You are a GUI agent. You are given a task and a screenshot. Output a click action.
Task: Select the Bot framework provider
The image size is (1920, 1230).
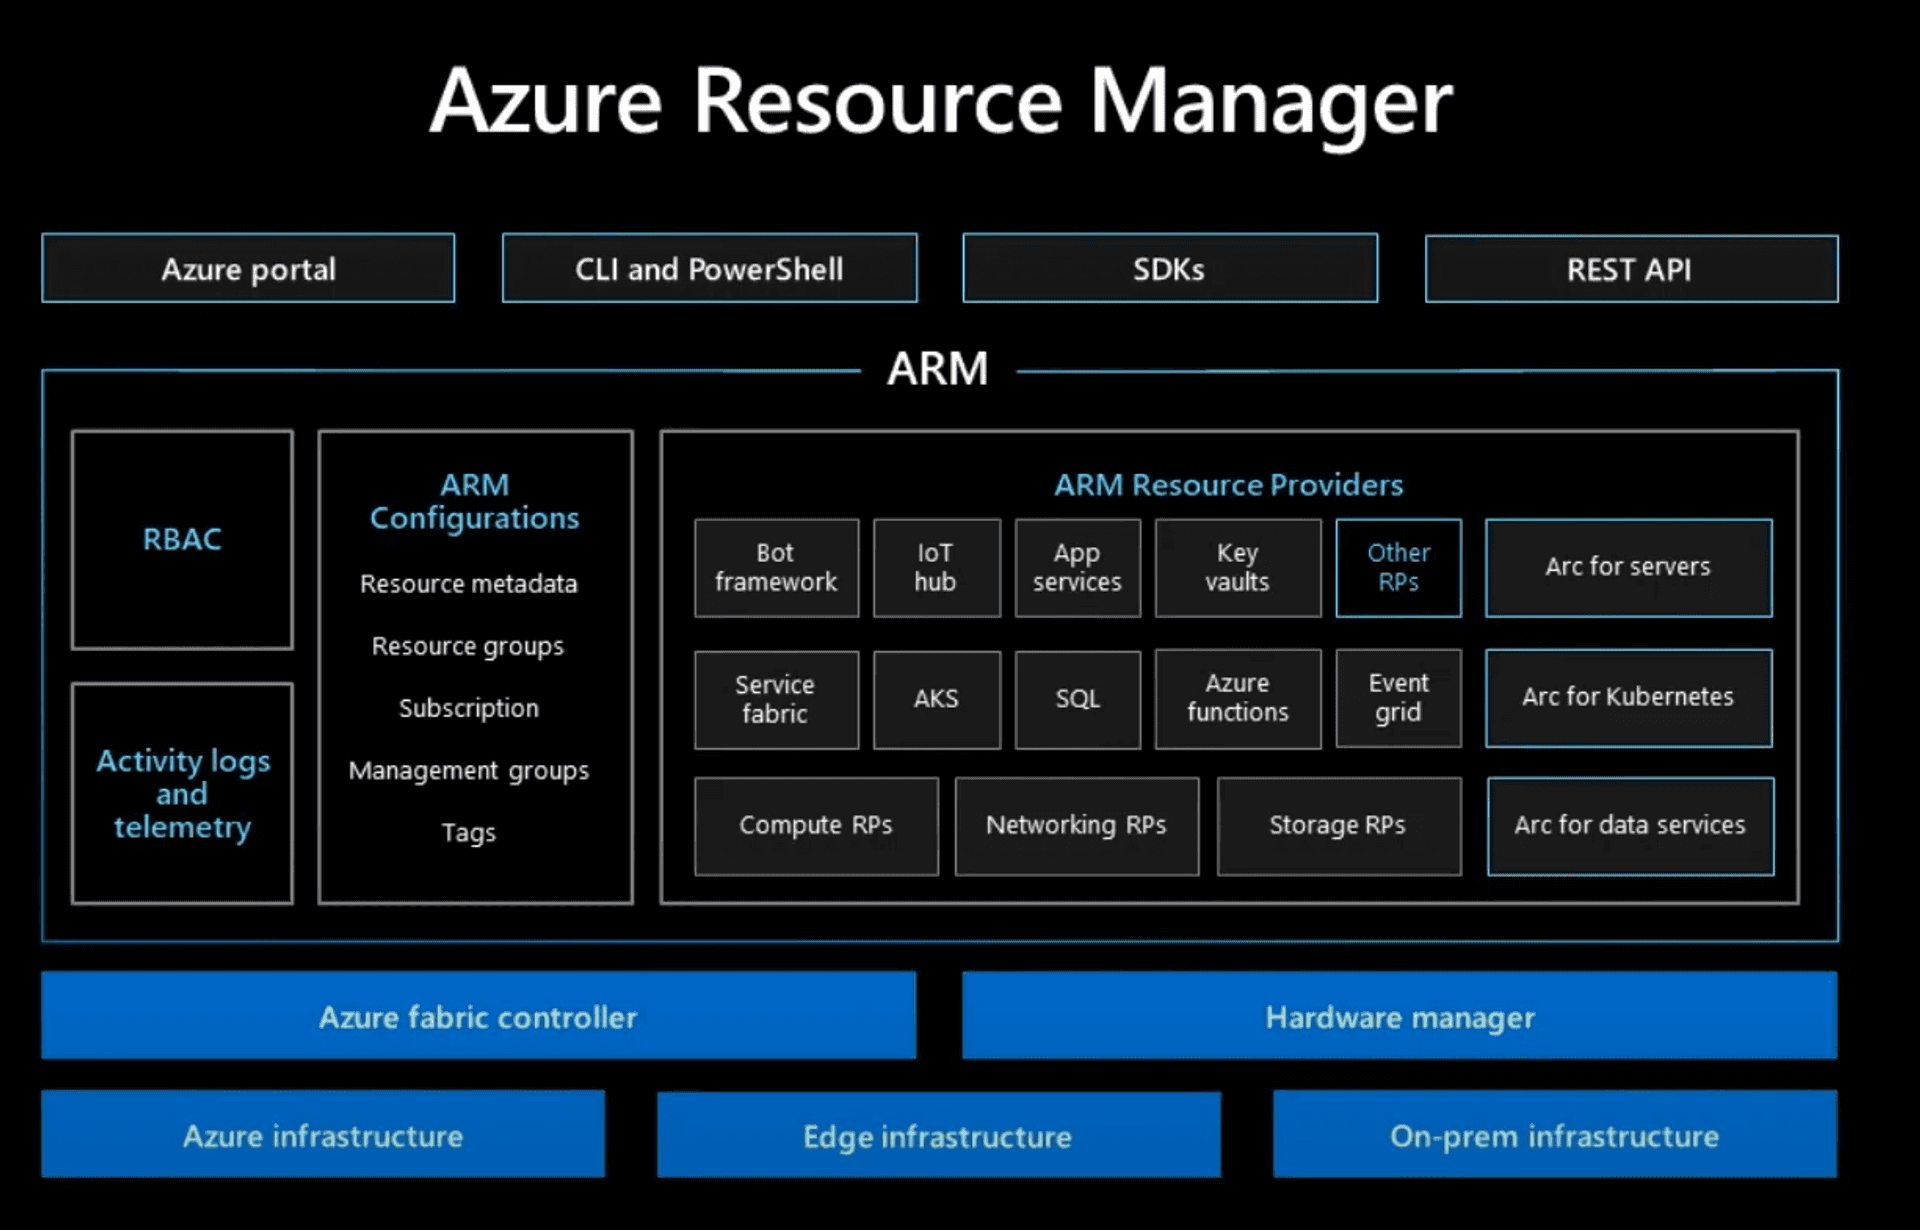tap(776, 567)
